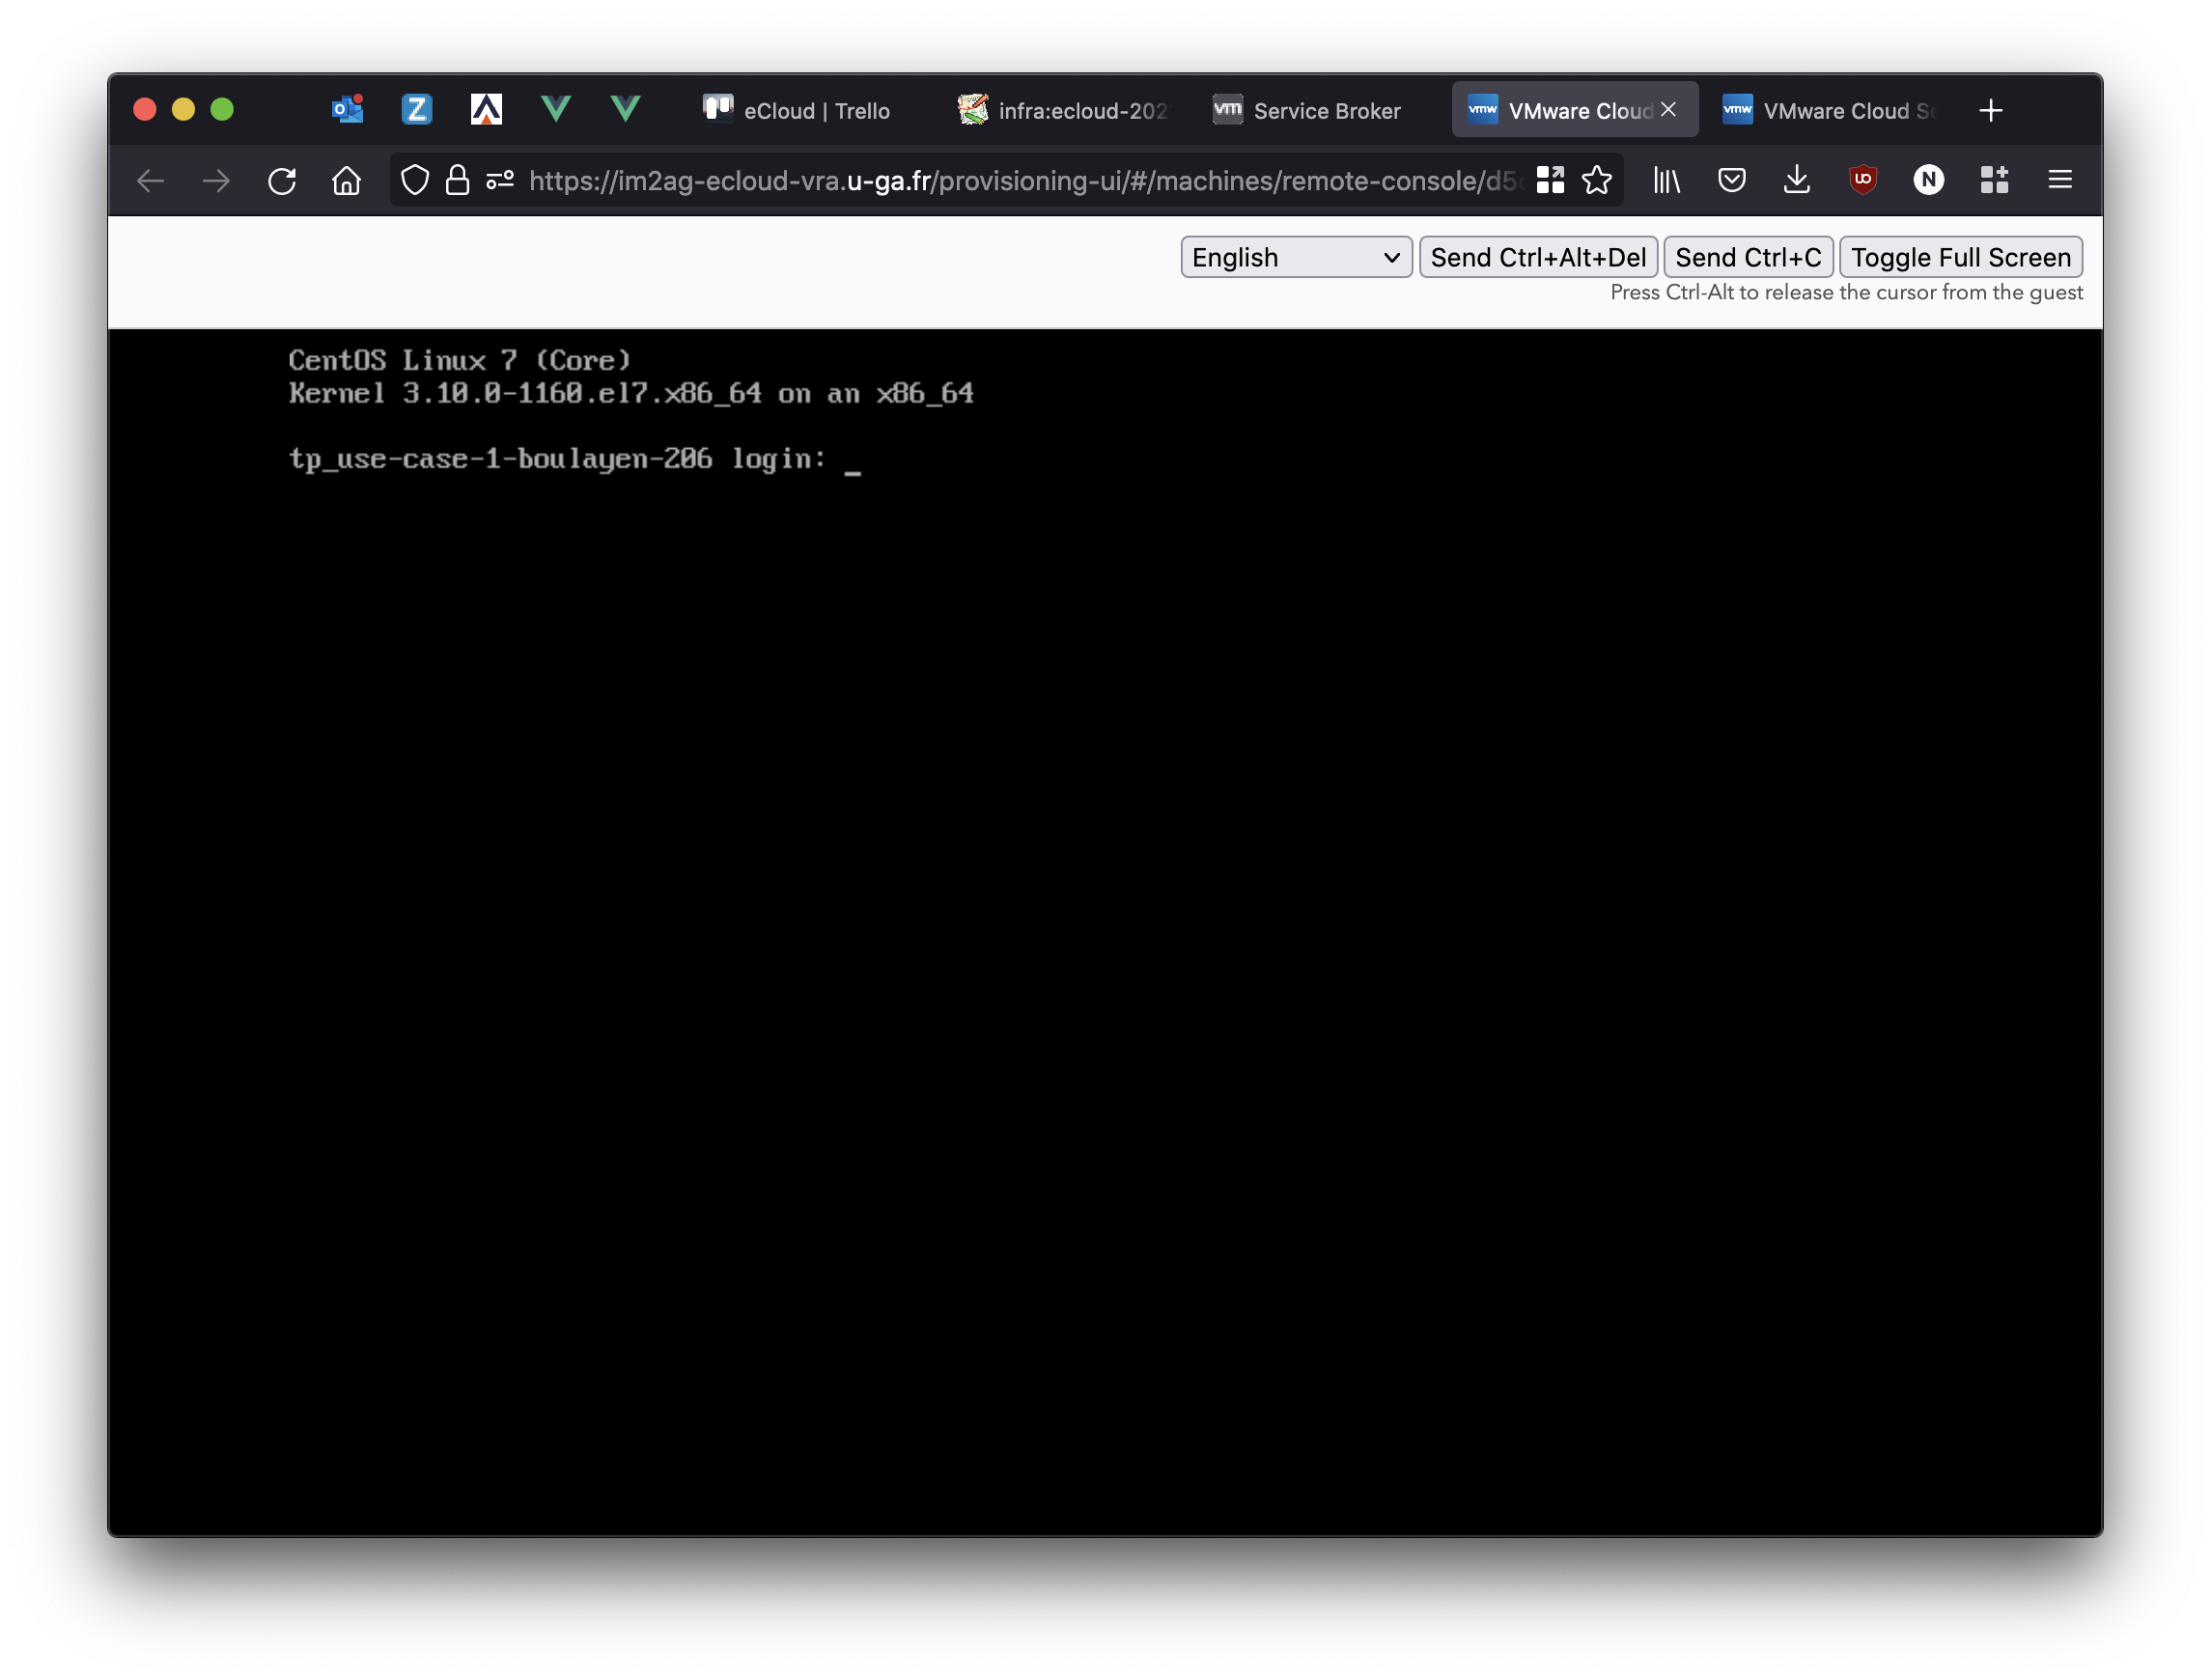Switch to eCloud Trello tab
This screenshot has height=1680, width=2211.
point(797,111)
